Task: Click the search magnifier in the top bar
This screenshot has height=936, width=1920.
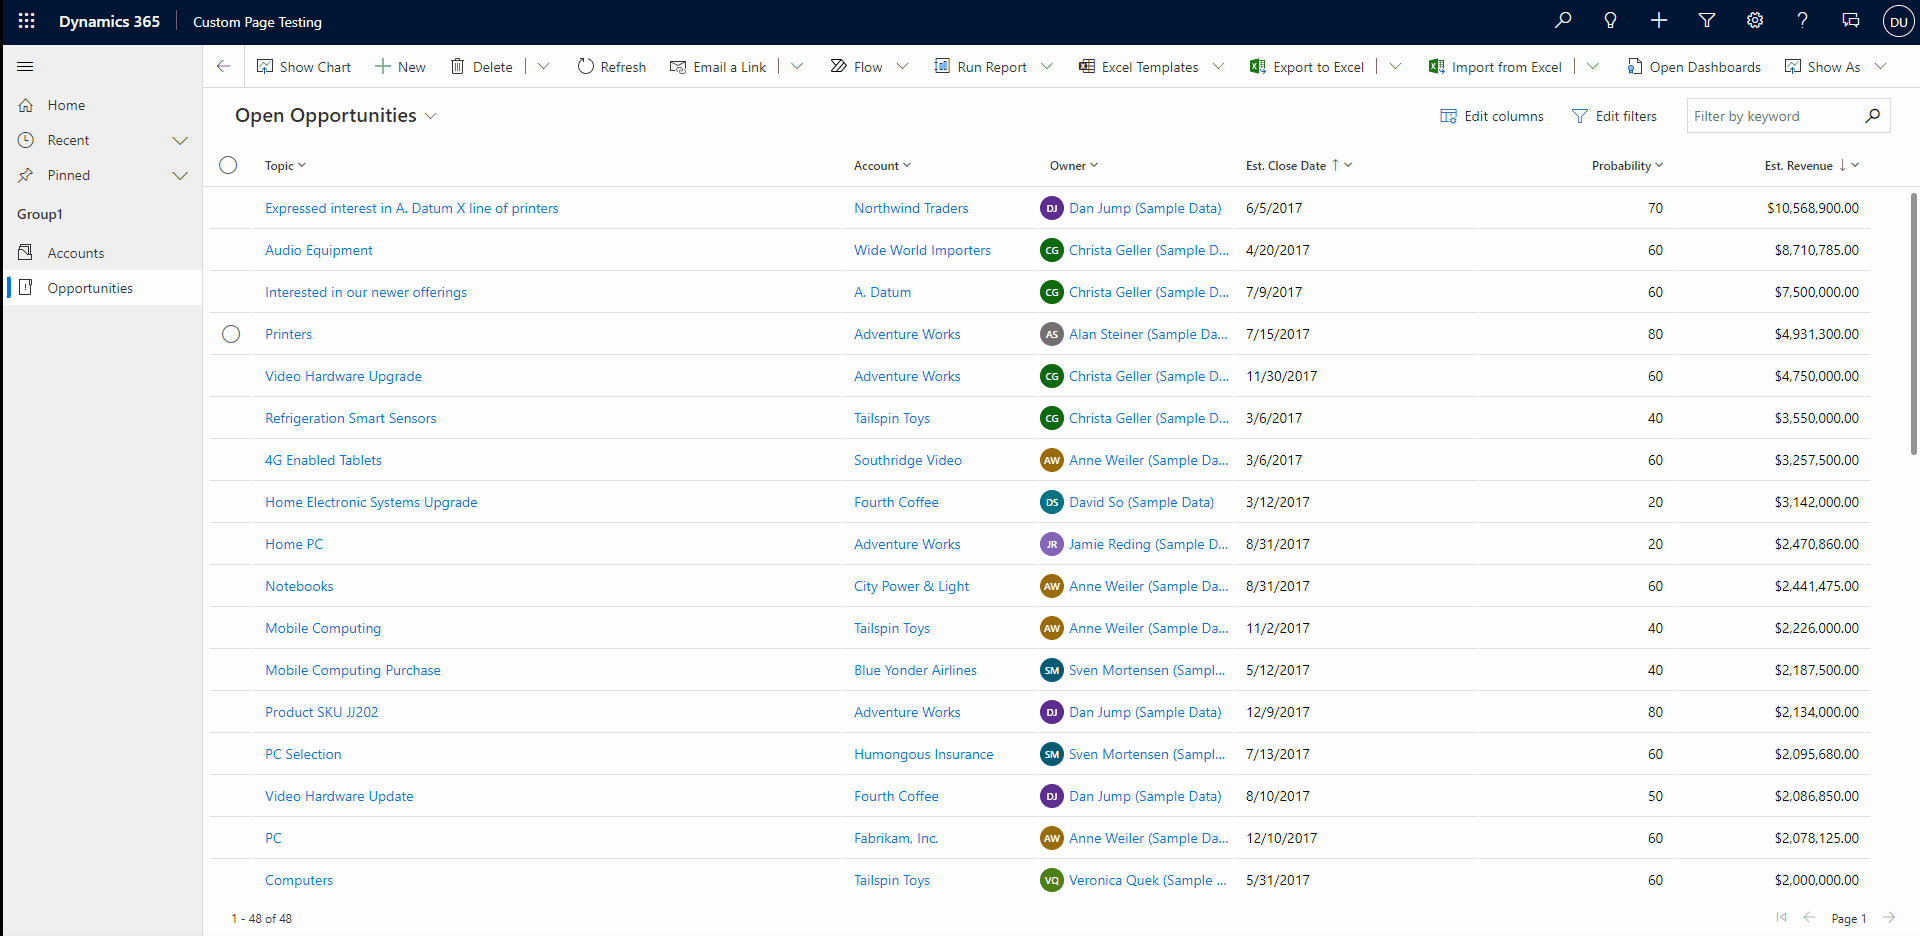Action: click(1563, 21)
